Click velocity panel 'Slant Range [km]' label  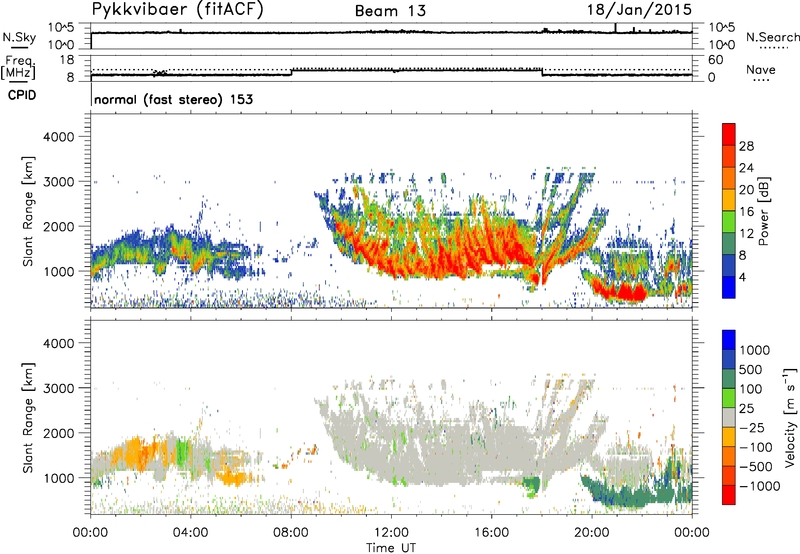pos(28,417)
